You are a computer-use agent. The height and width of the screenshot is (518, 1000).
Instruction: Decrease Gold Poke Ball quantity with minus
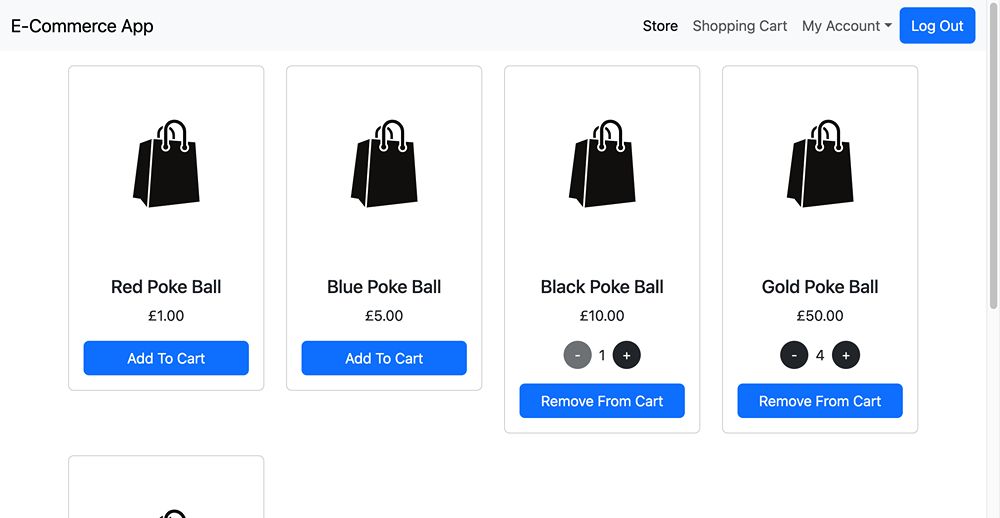(x=794, y=355)
